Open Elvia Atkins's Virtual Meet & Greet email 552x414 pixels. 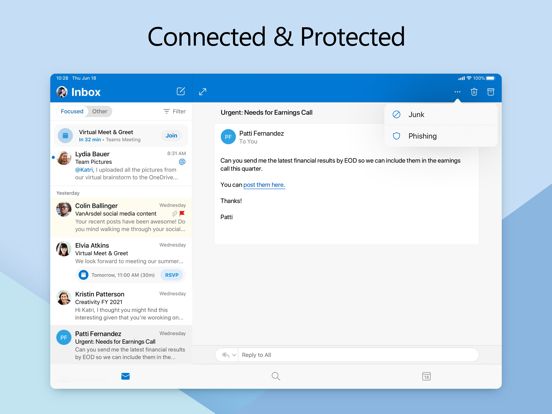tap(121, 261)
